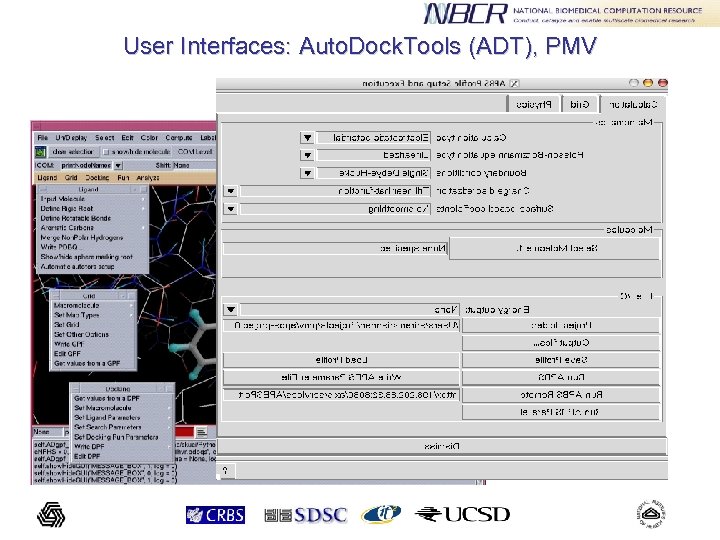Open the Edit menu in PMV
The height and width of the screenshot is (540, 720).
point(127,138)
